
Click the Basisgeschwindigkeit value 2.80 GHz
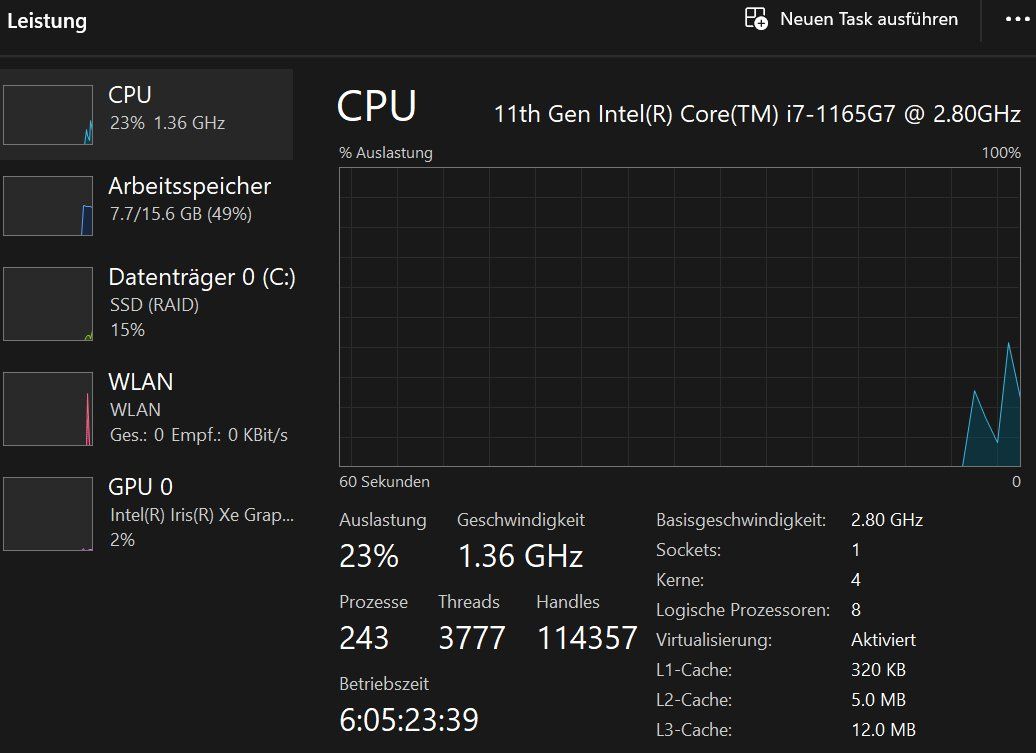pos(887,520)
